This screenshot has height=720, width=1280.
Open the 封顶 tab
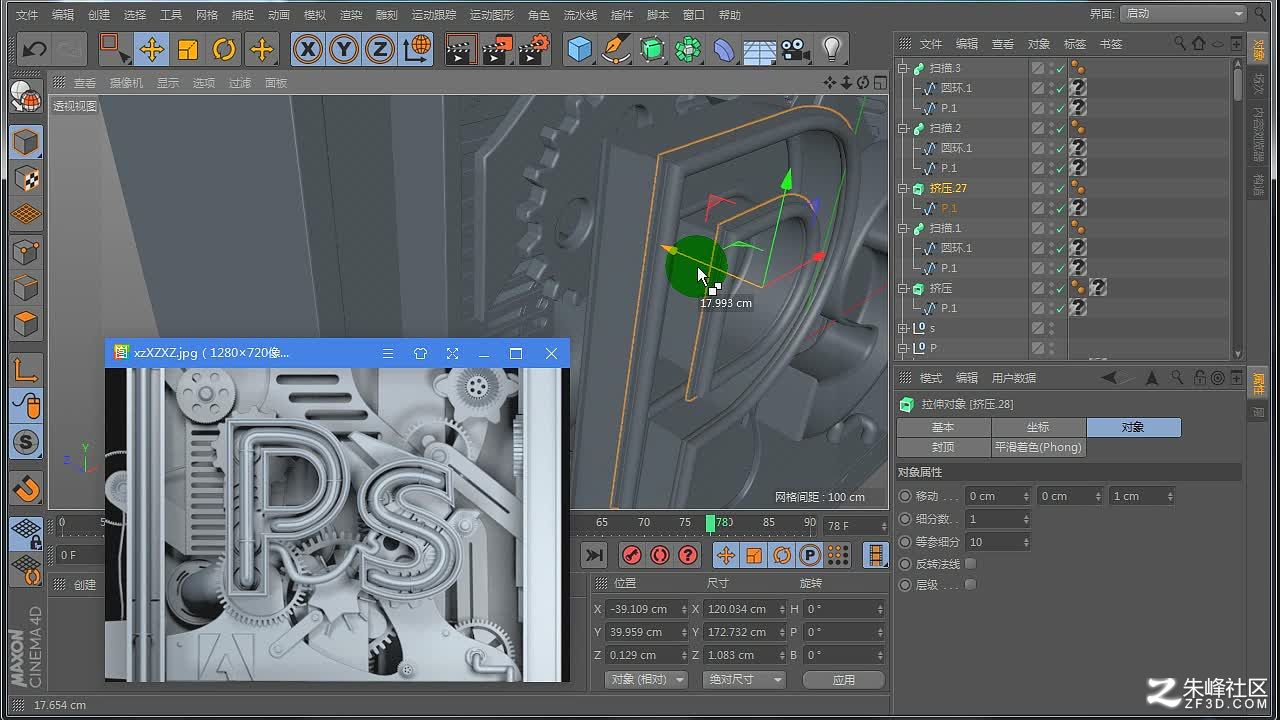pyautogui.click(x=943, y=447)
